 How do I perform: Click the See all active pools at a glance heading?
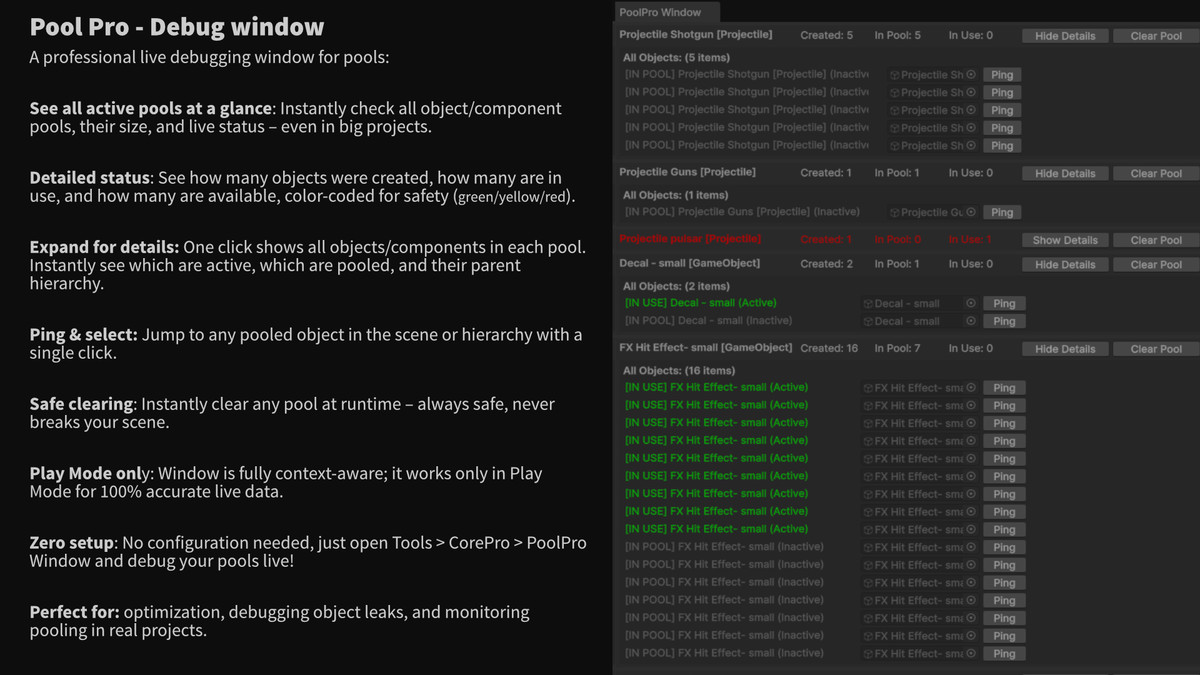(150, 108)
